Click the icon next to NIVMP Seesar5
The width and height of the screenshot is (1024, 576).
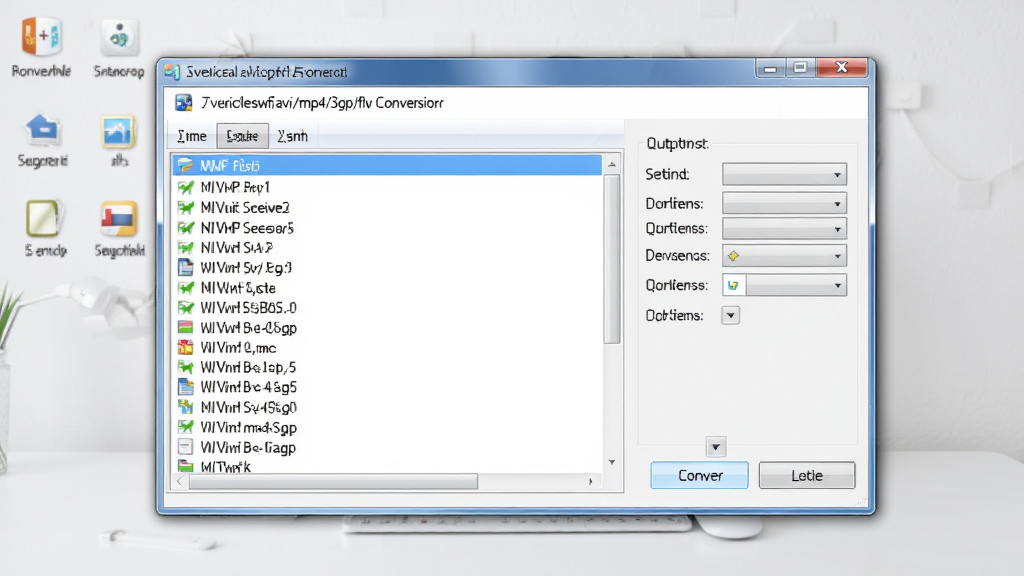[185, 228]
